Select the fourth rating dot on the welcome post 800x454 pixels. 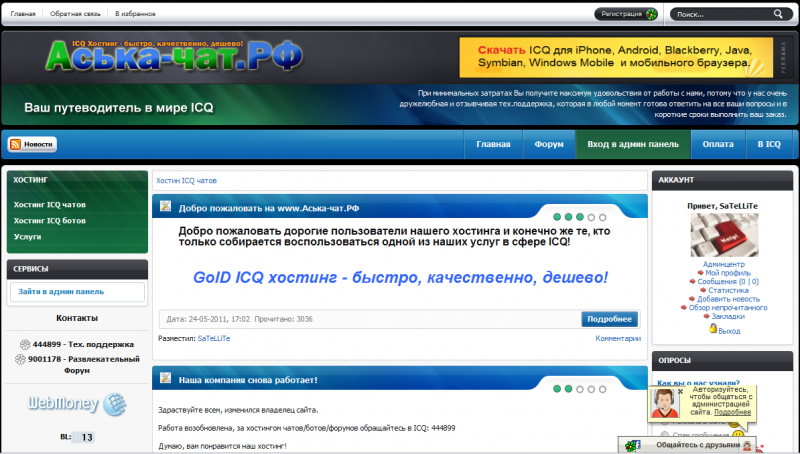click(x=591, y=217)
